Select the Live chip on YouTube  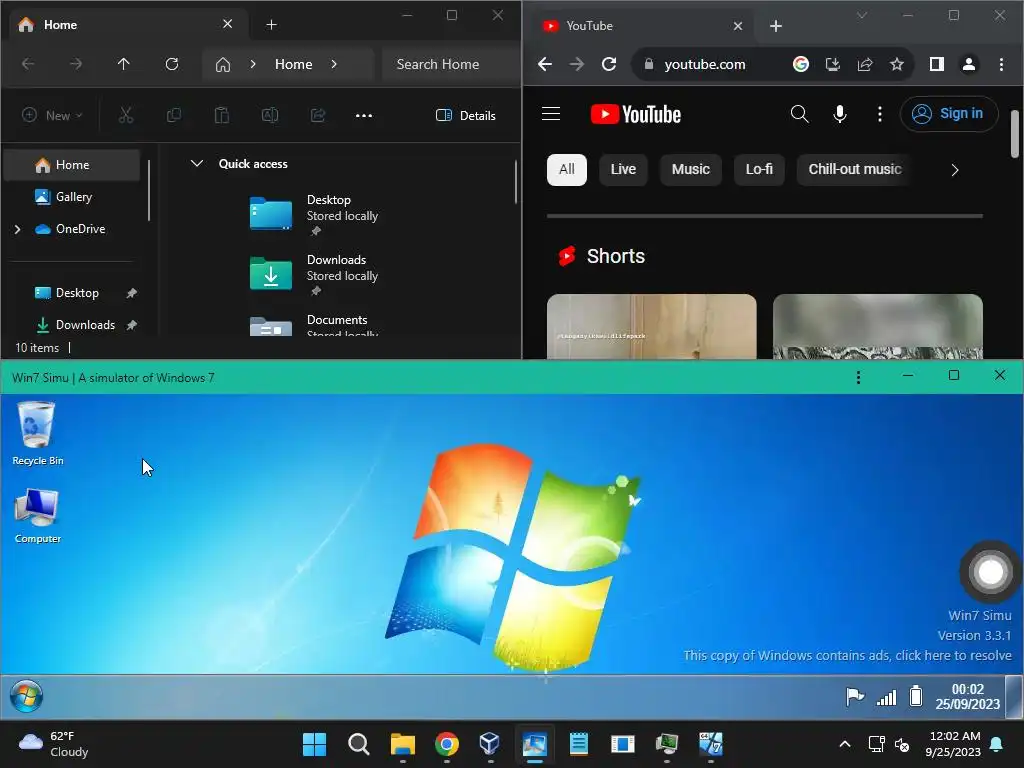click(x=623, y=170)
